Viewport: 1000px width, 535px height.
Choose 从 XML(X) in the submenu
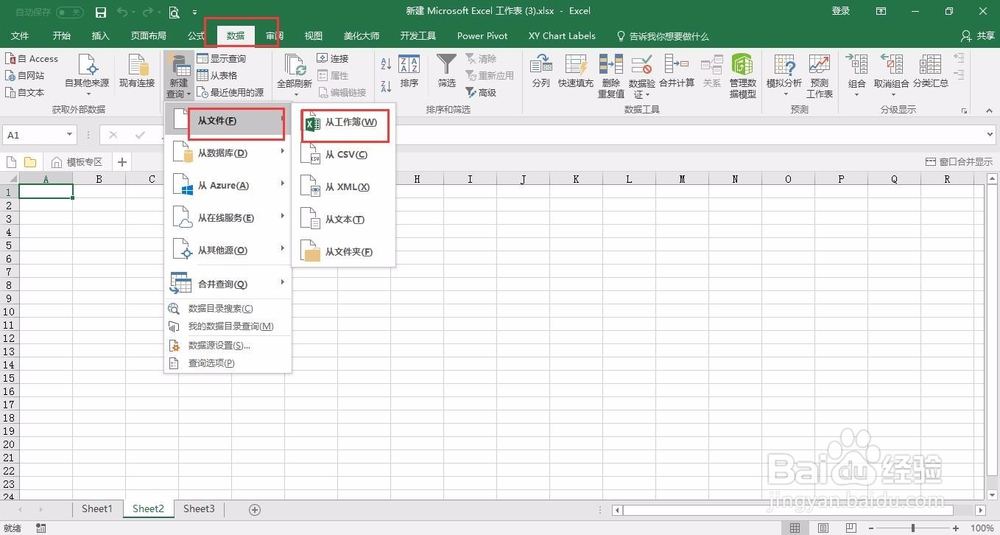pyautogui.click(x=344, y=187)
